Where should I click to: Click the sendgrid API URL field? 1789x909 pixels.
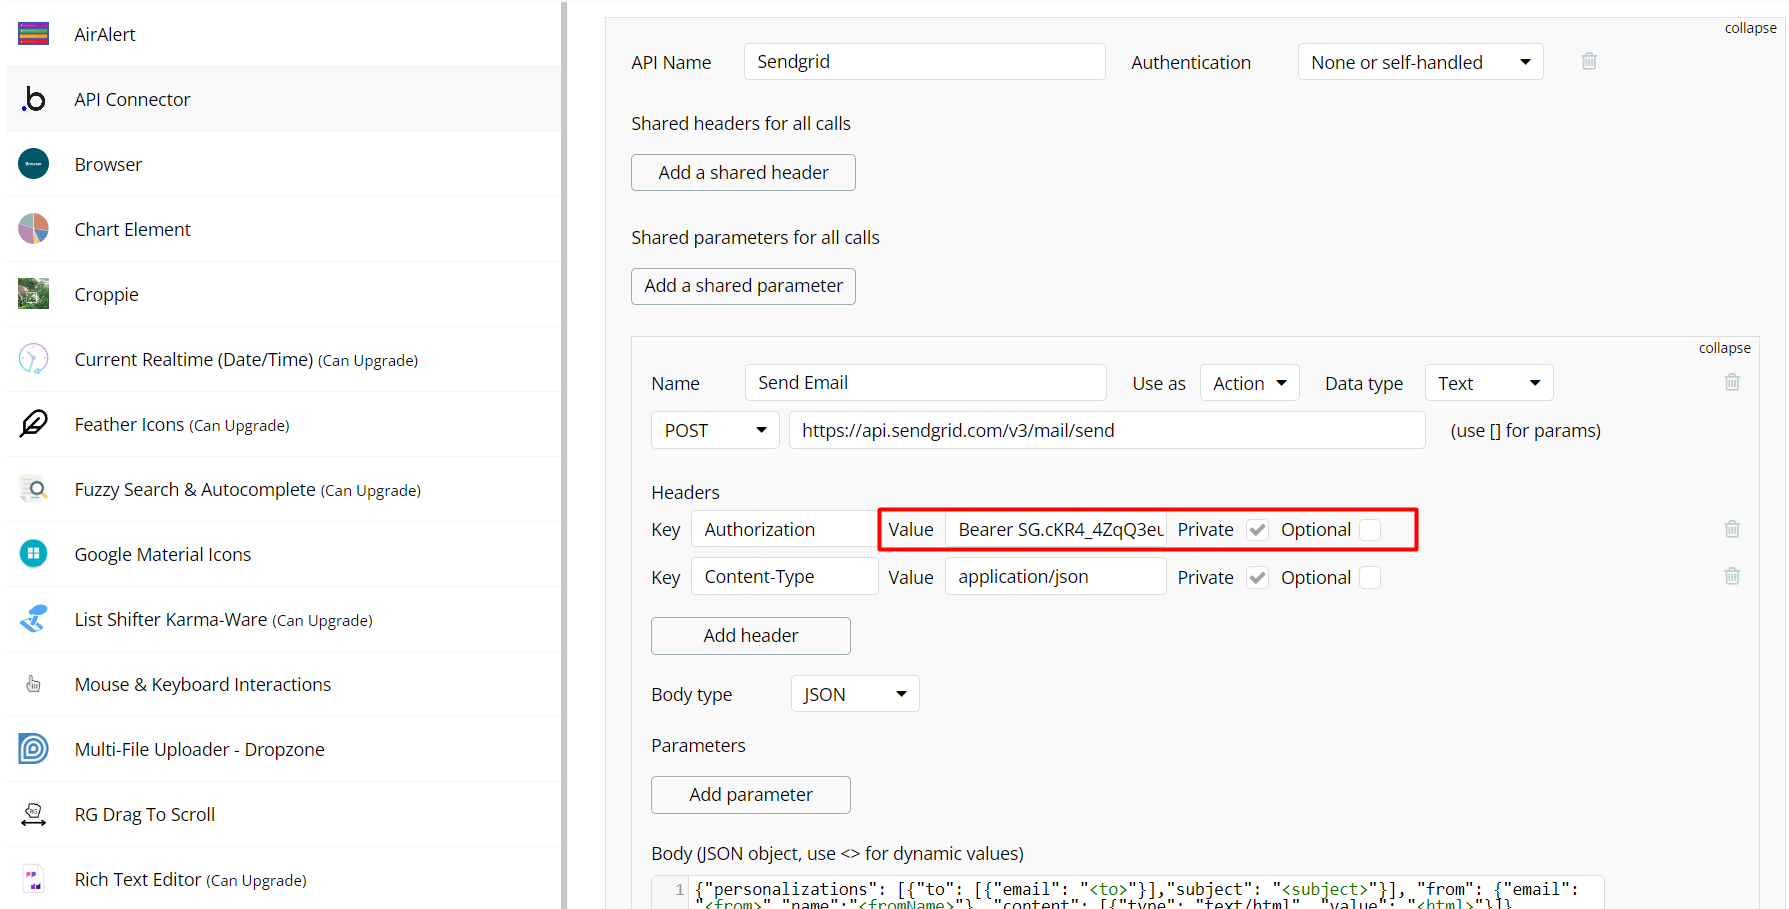(x=1107, y=430)
